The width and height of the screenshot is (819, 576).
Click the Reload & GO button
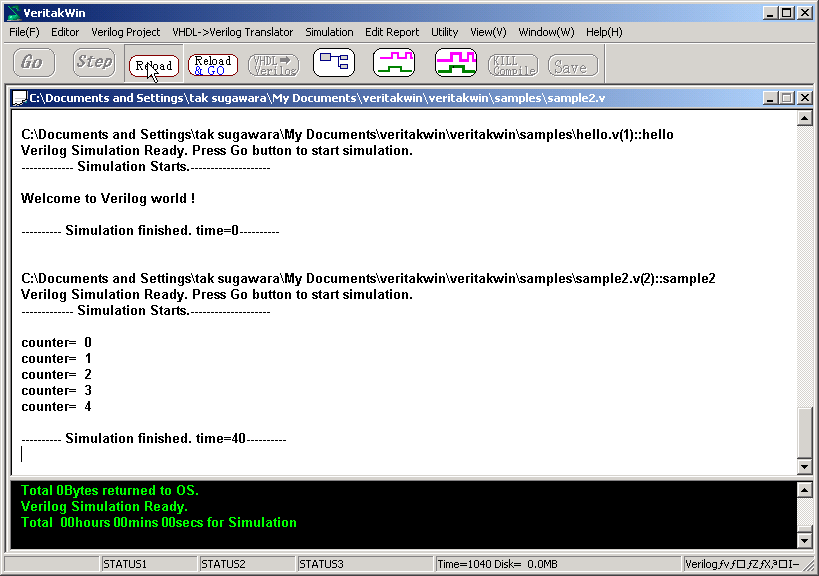coord(213,65)
